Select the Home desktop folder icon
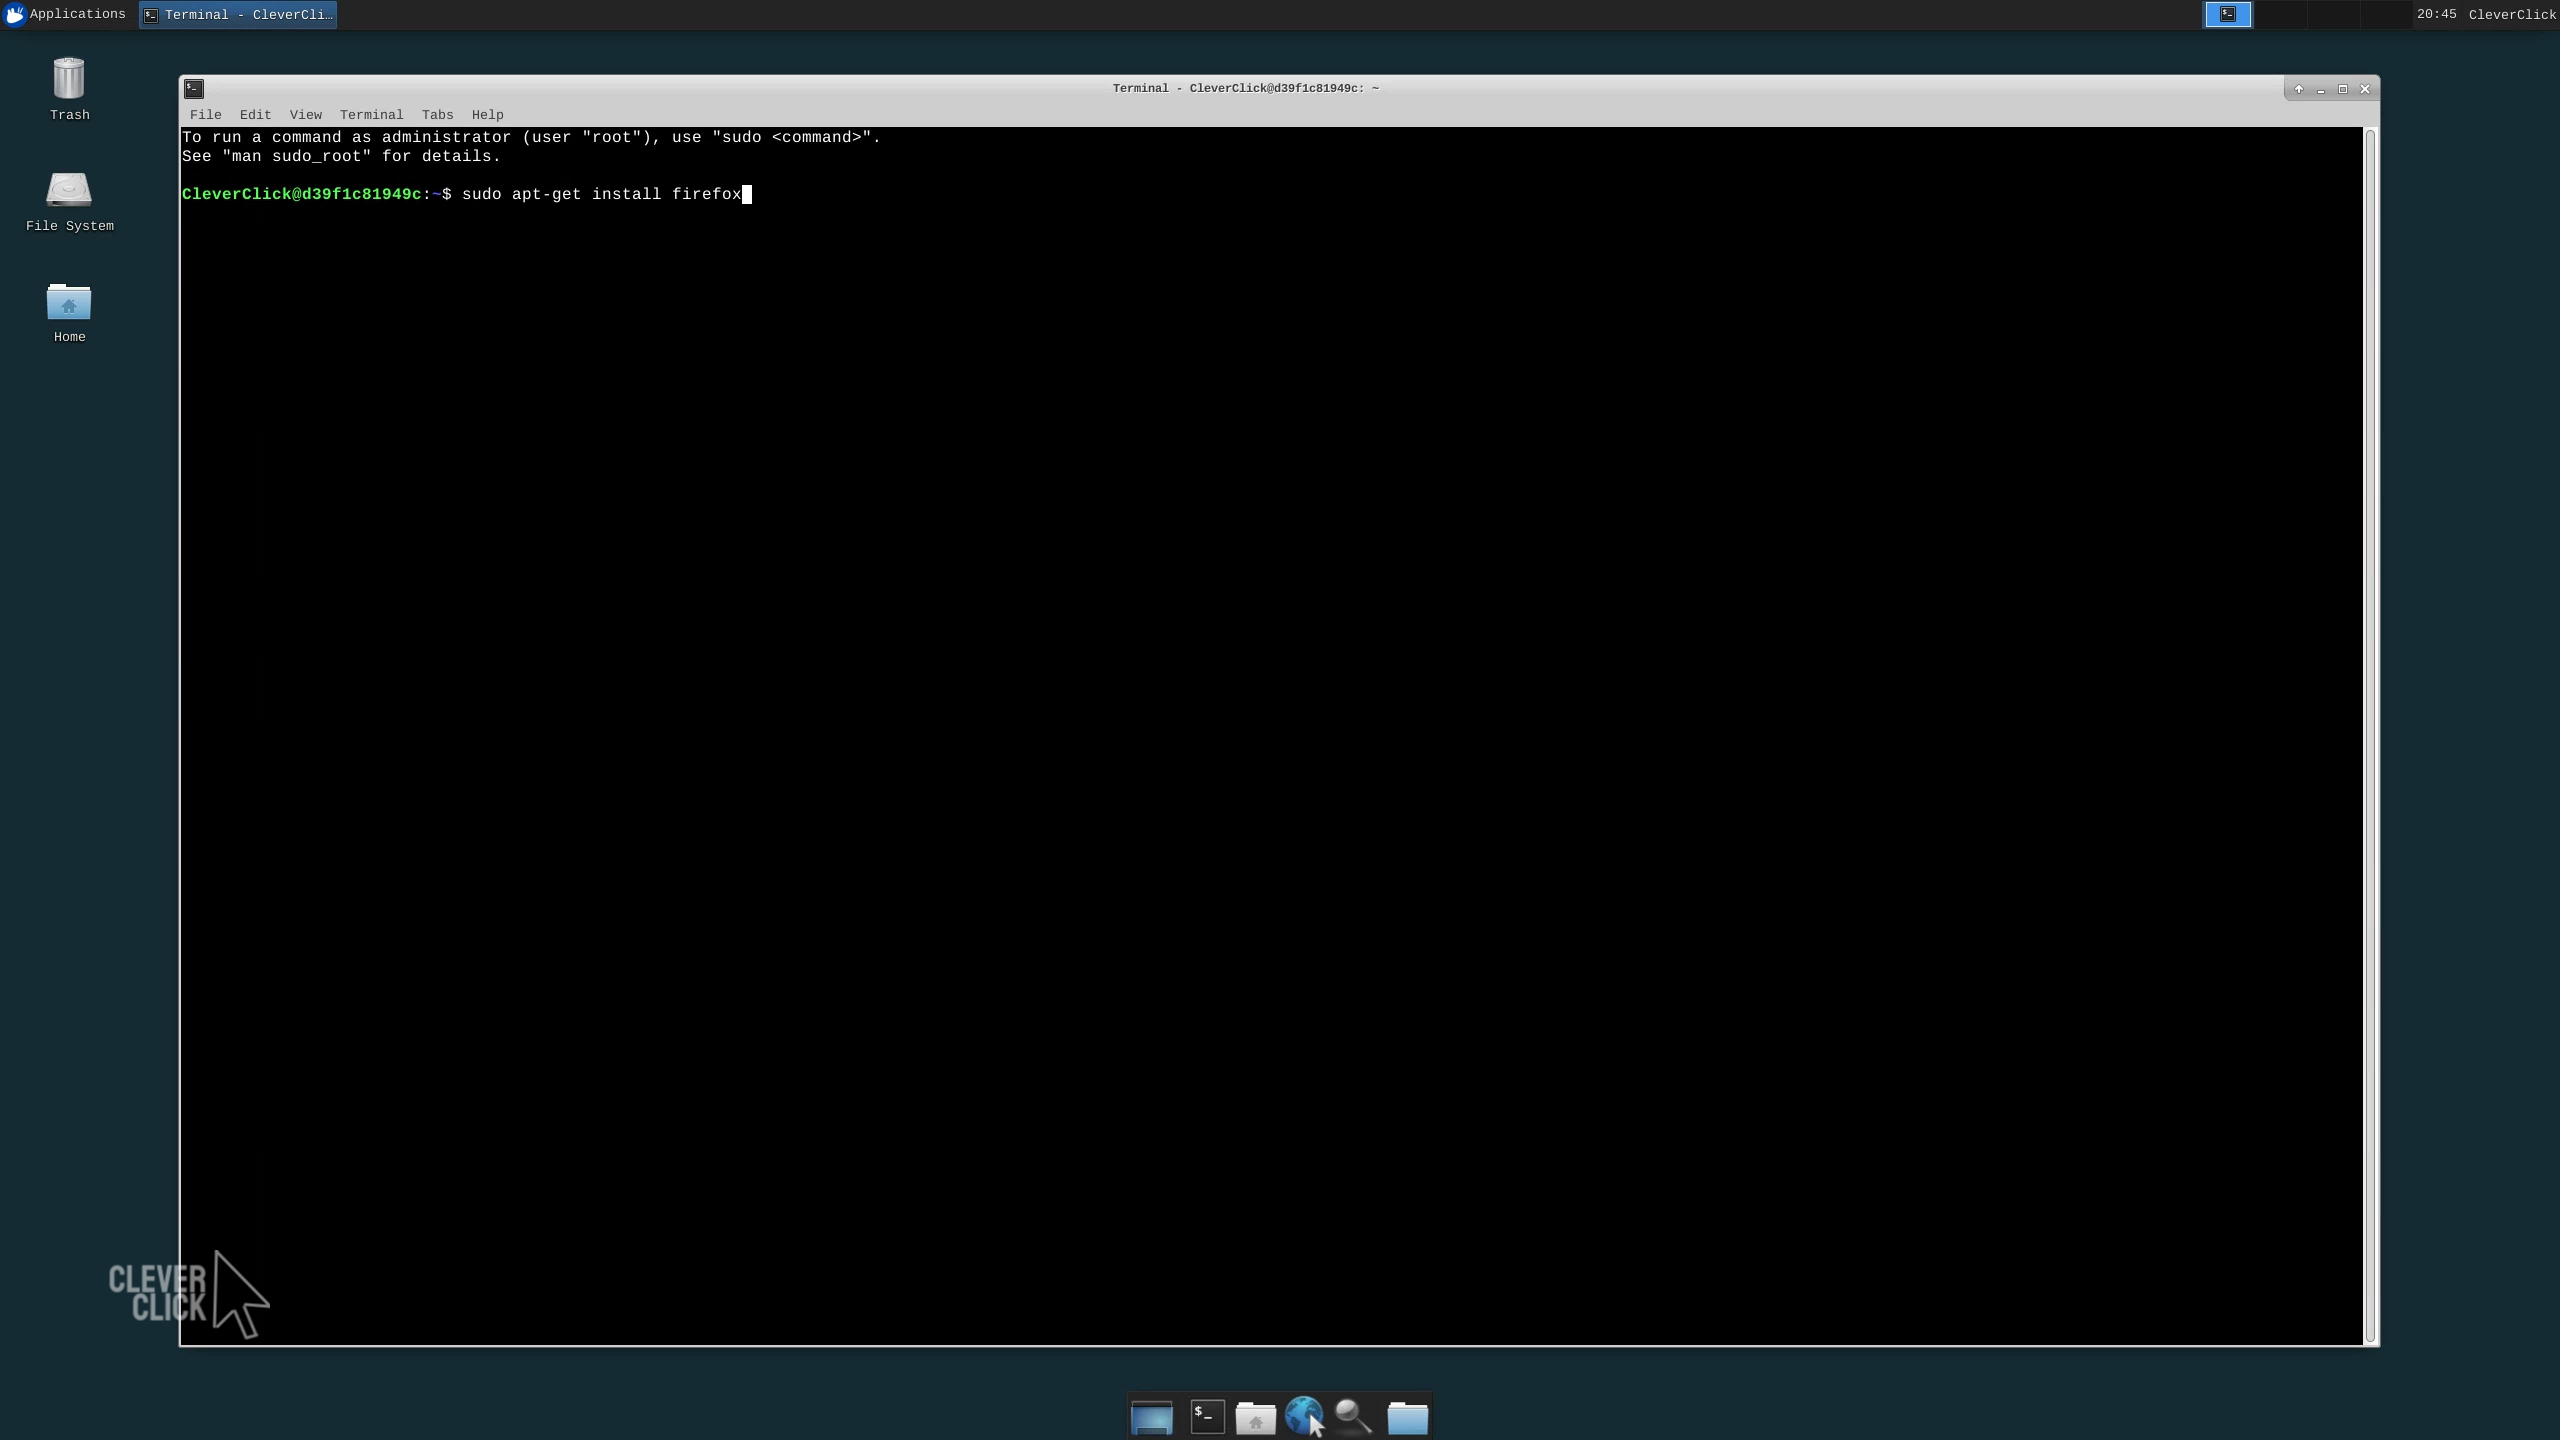 click(x=69, y=303)
